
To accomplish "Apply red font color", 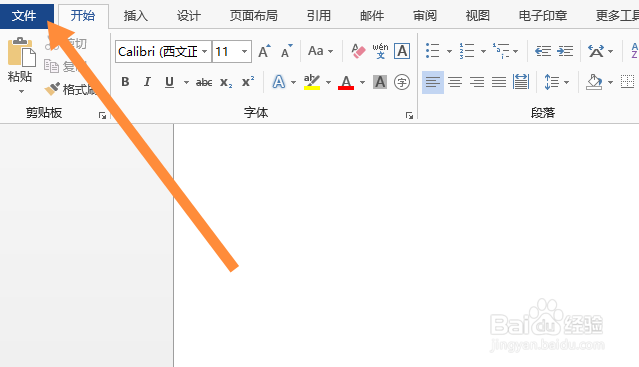I will pos(346,82).
